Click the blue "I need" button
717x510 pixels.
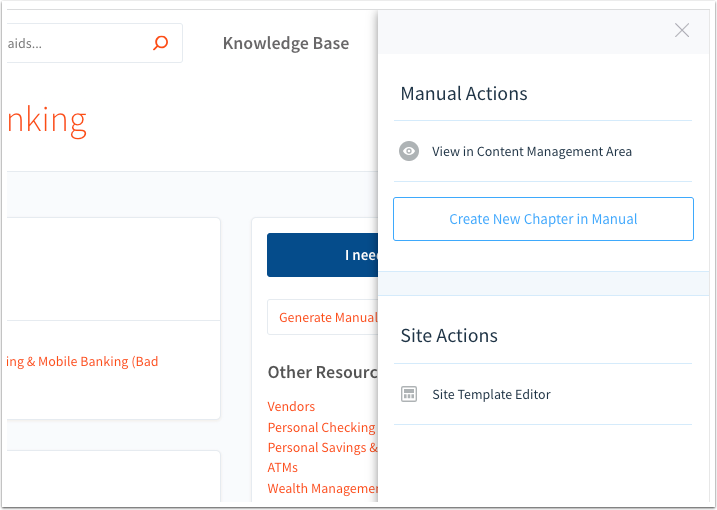(x=322, y=255)
